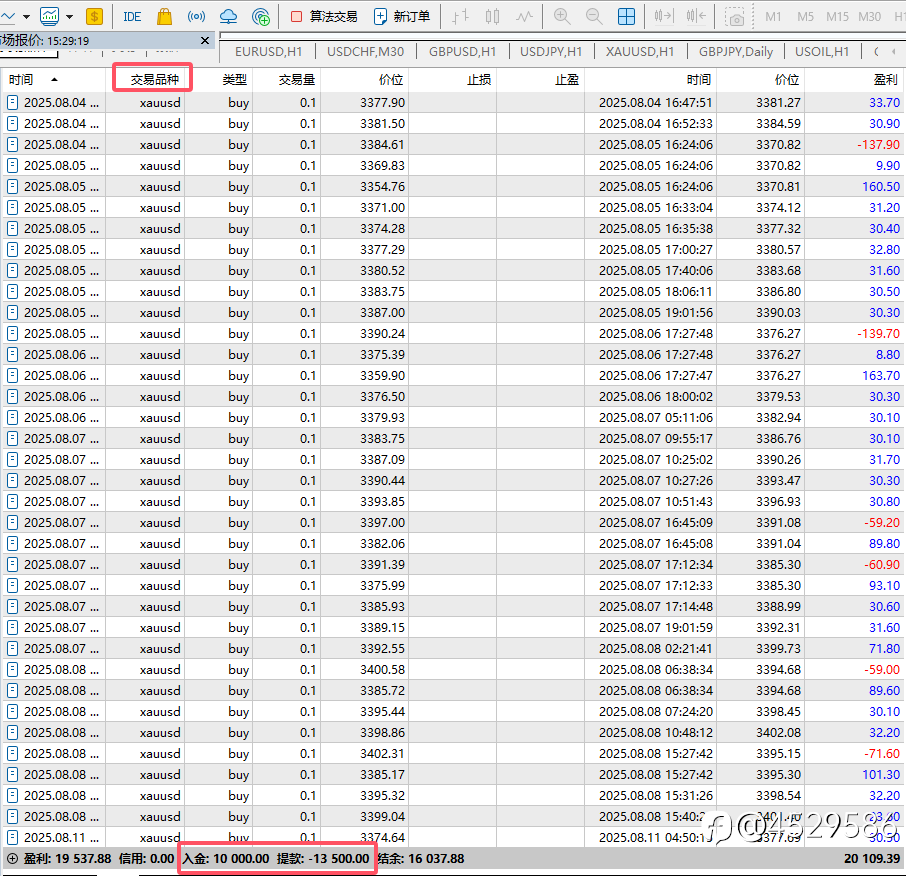
Task: Zoom in on the chart
Action: (562, 16)
